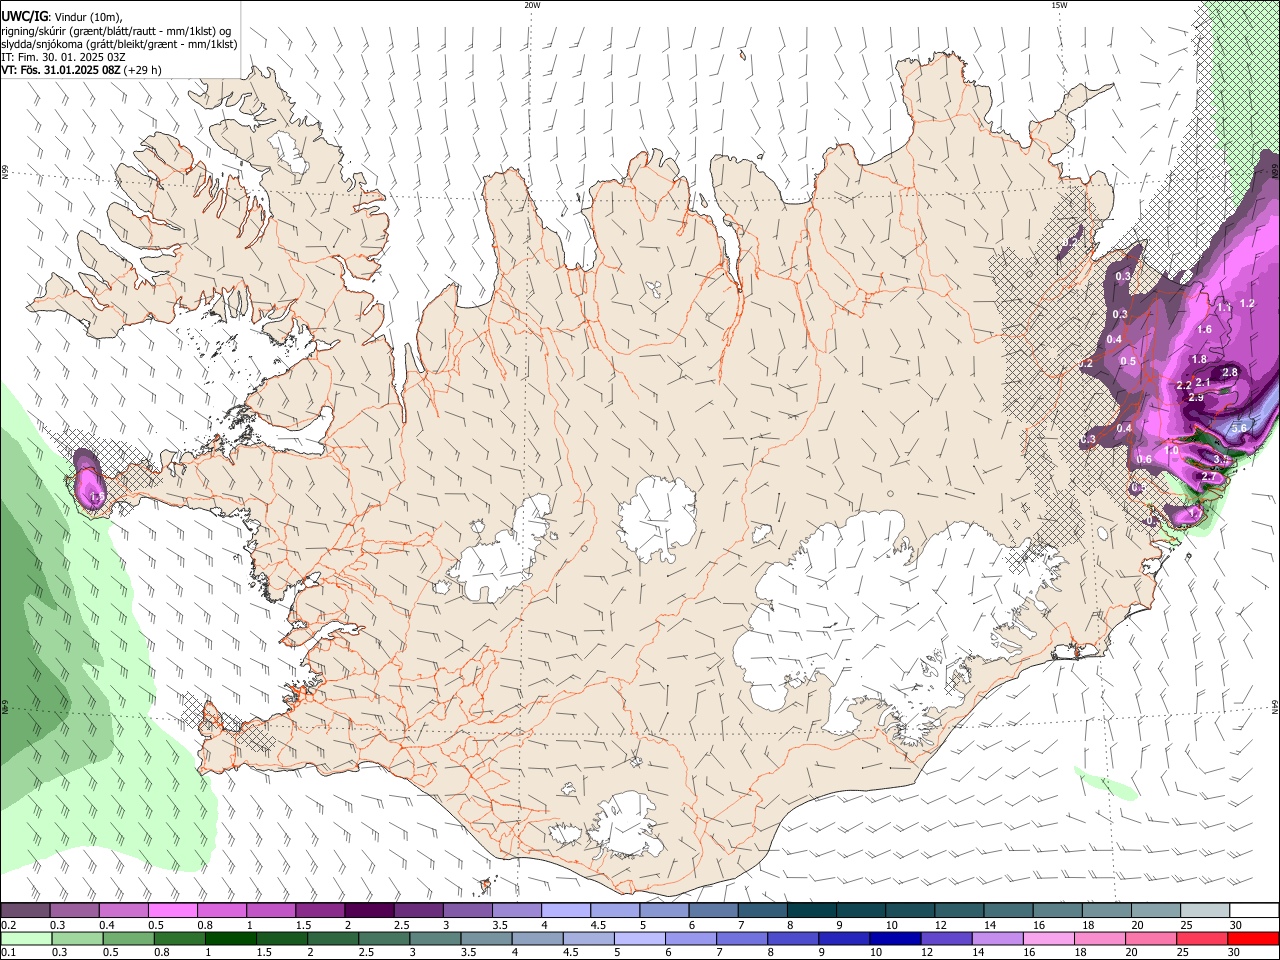Click the white Mýrdalsjökull glacier near the south coast
This screenshot has width=1280, height=960.
pyautogui.click(x=625, y=825)
